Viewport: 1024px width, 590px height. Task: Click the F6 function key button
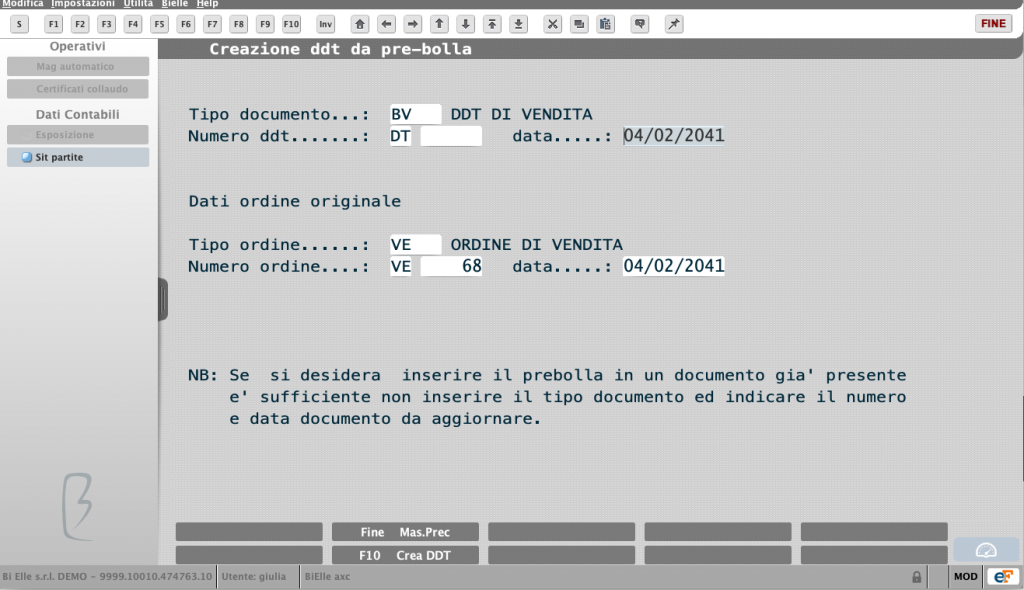click(x=186, y=24)
